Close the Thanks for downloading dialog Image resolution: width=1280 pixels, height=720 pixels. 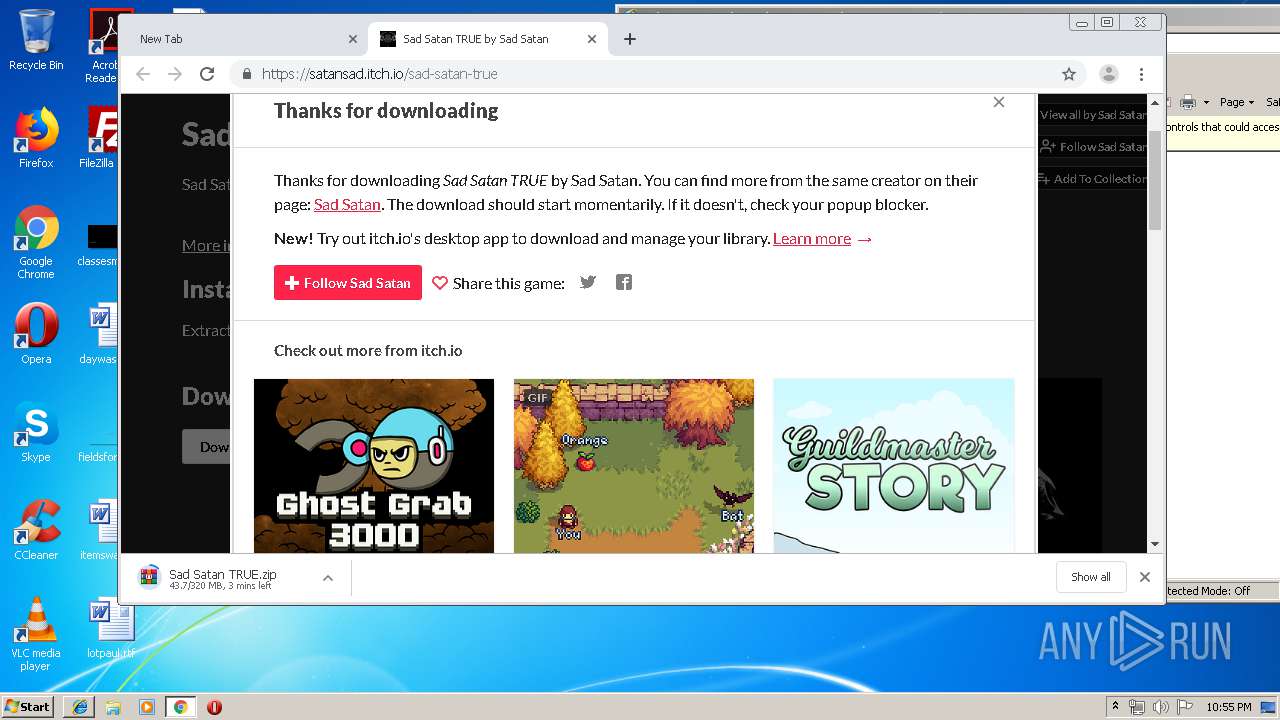pos(998,102)
